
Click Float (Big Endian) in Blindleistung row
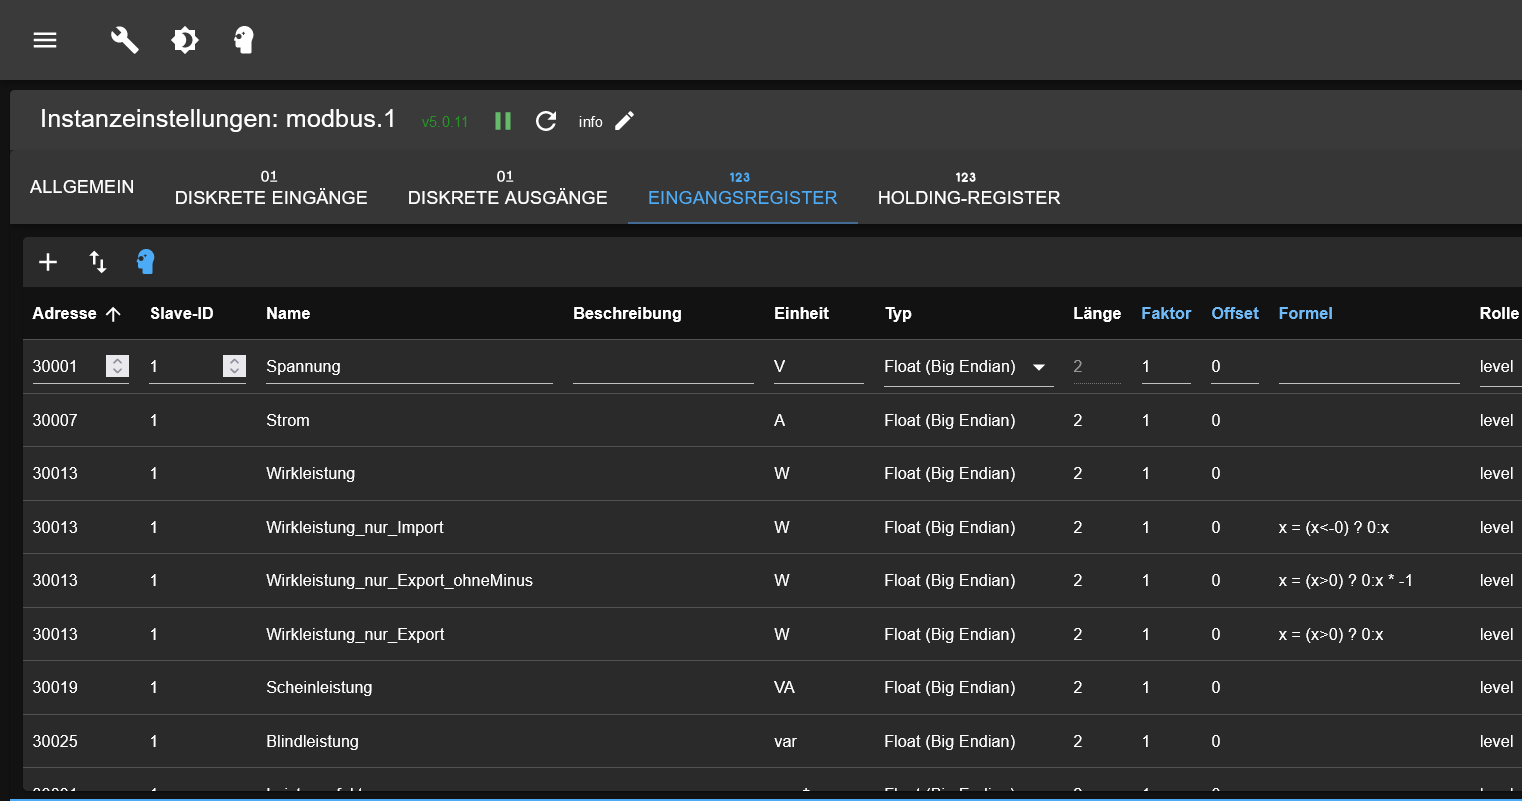click(x=949, y=742)
